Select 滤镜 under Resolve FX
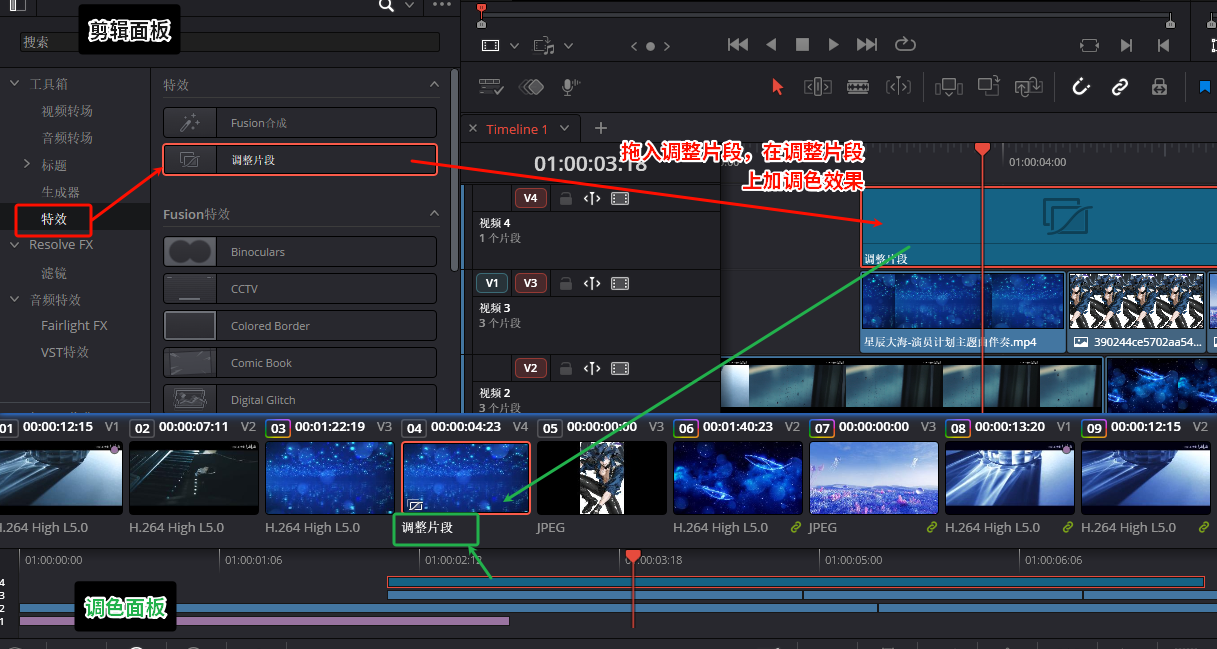 click(x=54, y=272)
